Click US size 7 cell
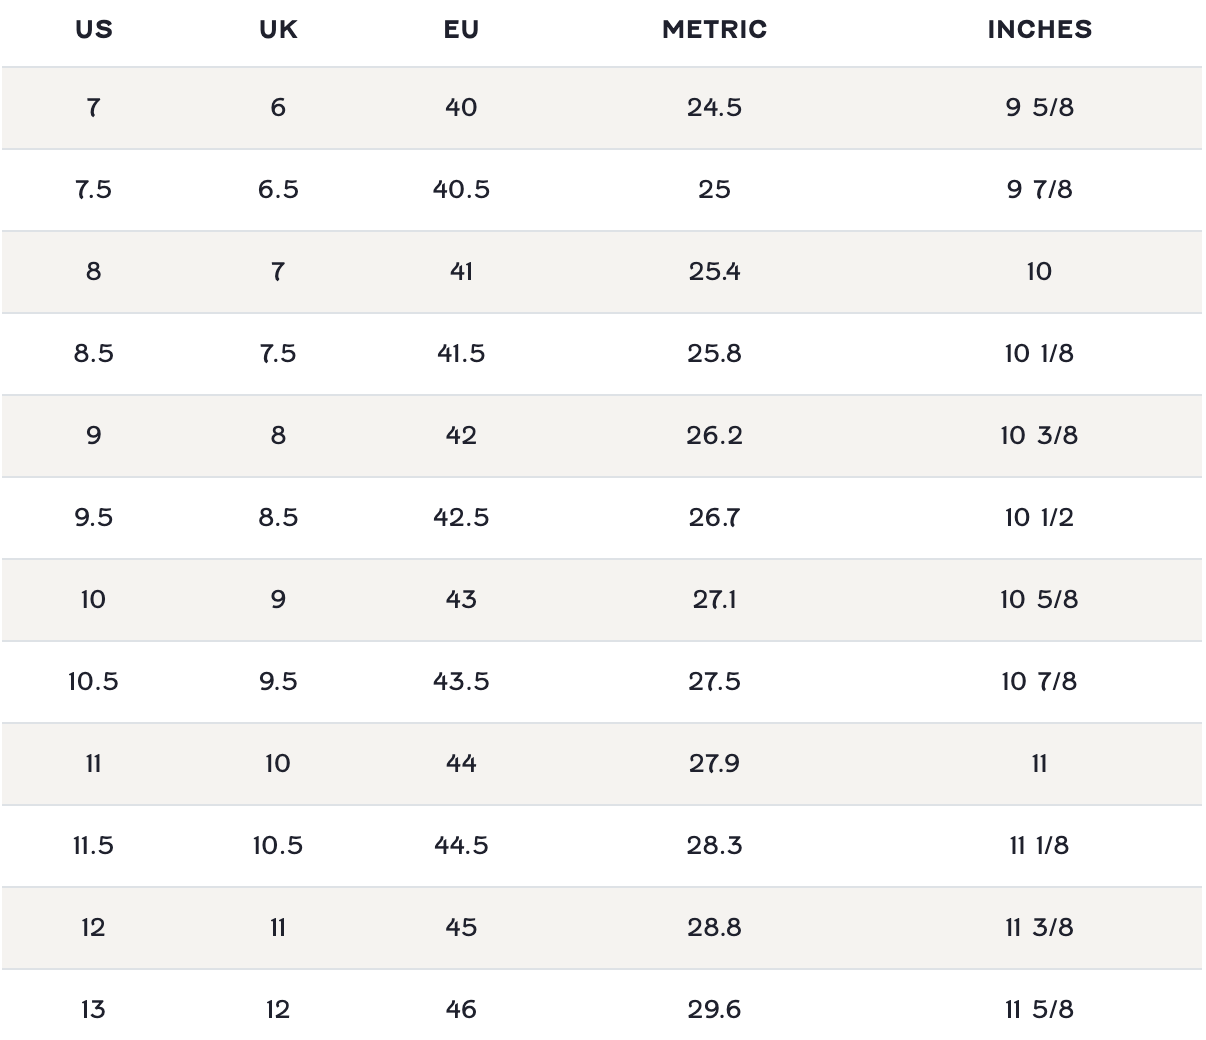1206x1040 pixels. pyautogui.click(x=94, y=107)
